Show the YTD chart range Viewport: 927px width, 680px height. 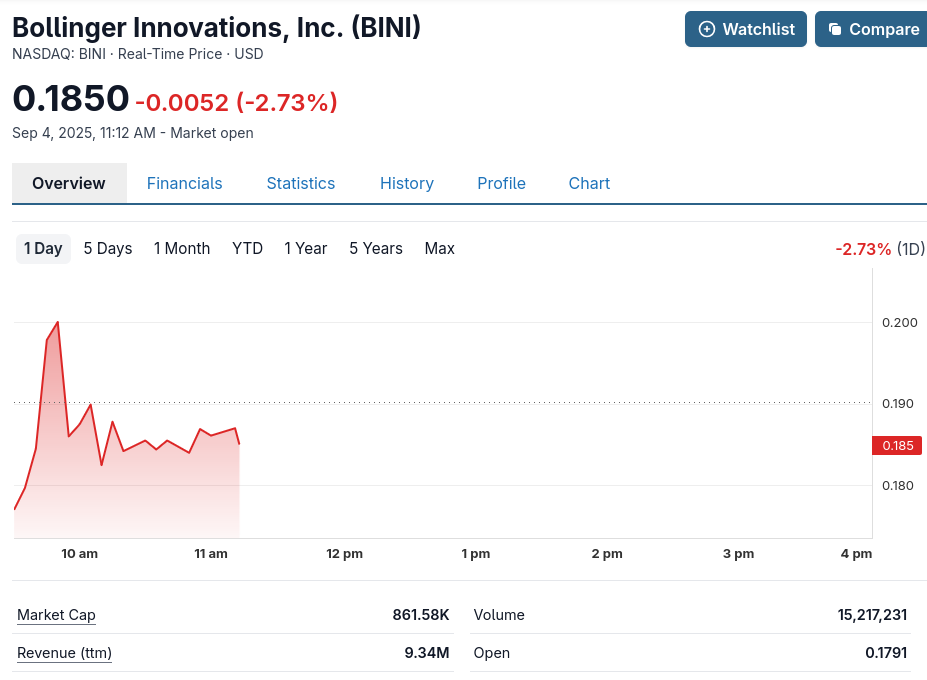247,248
